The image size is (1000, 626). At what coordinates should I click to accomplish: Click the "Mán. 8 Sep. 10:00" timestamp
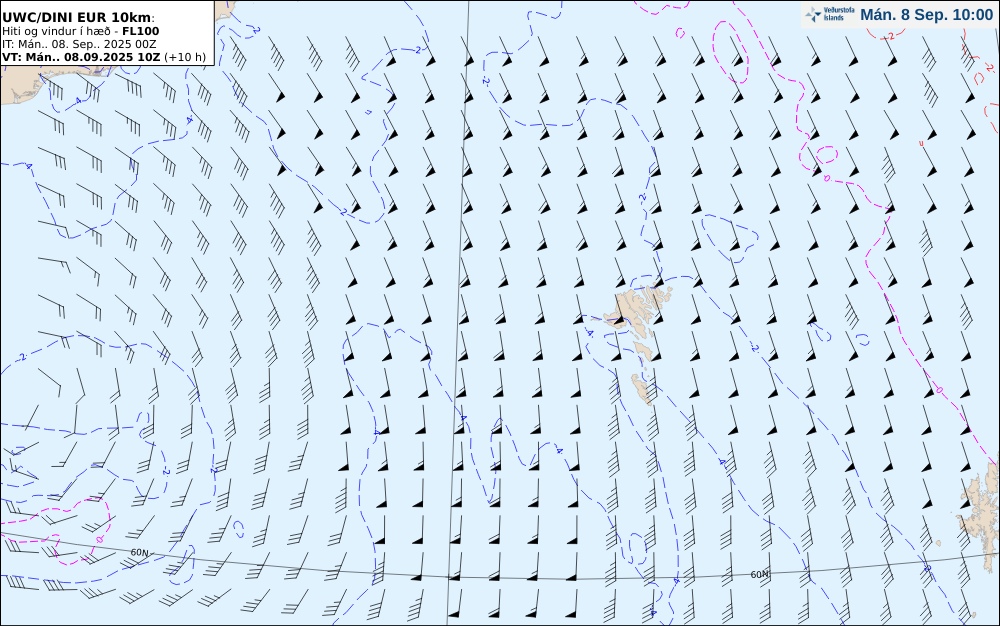click(926, 15)
